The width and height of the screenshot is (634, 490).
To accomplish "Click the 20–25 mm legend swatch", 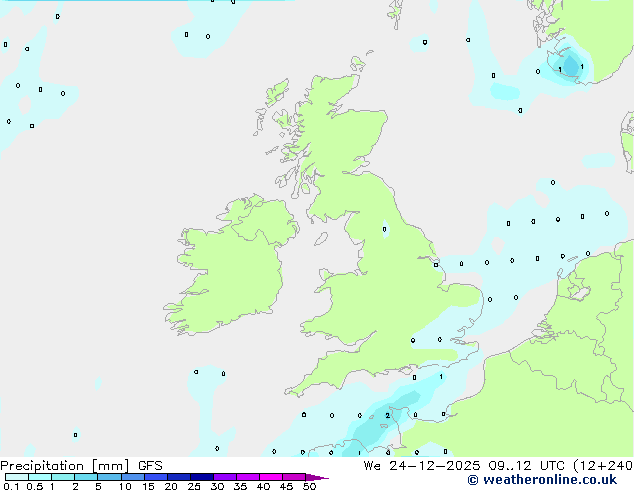I will pos(178,477).
